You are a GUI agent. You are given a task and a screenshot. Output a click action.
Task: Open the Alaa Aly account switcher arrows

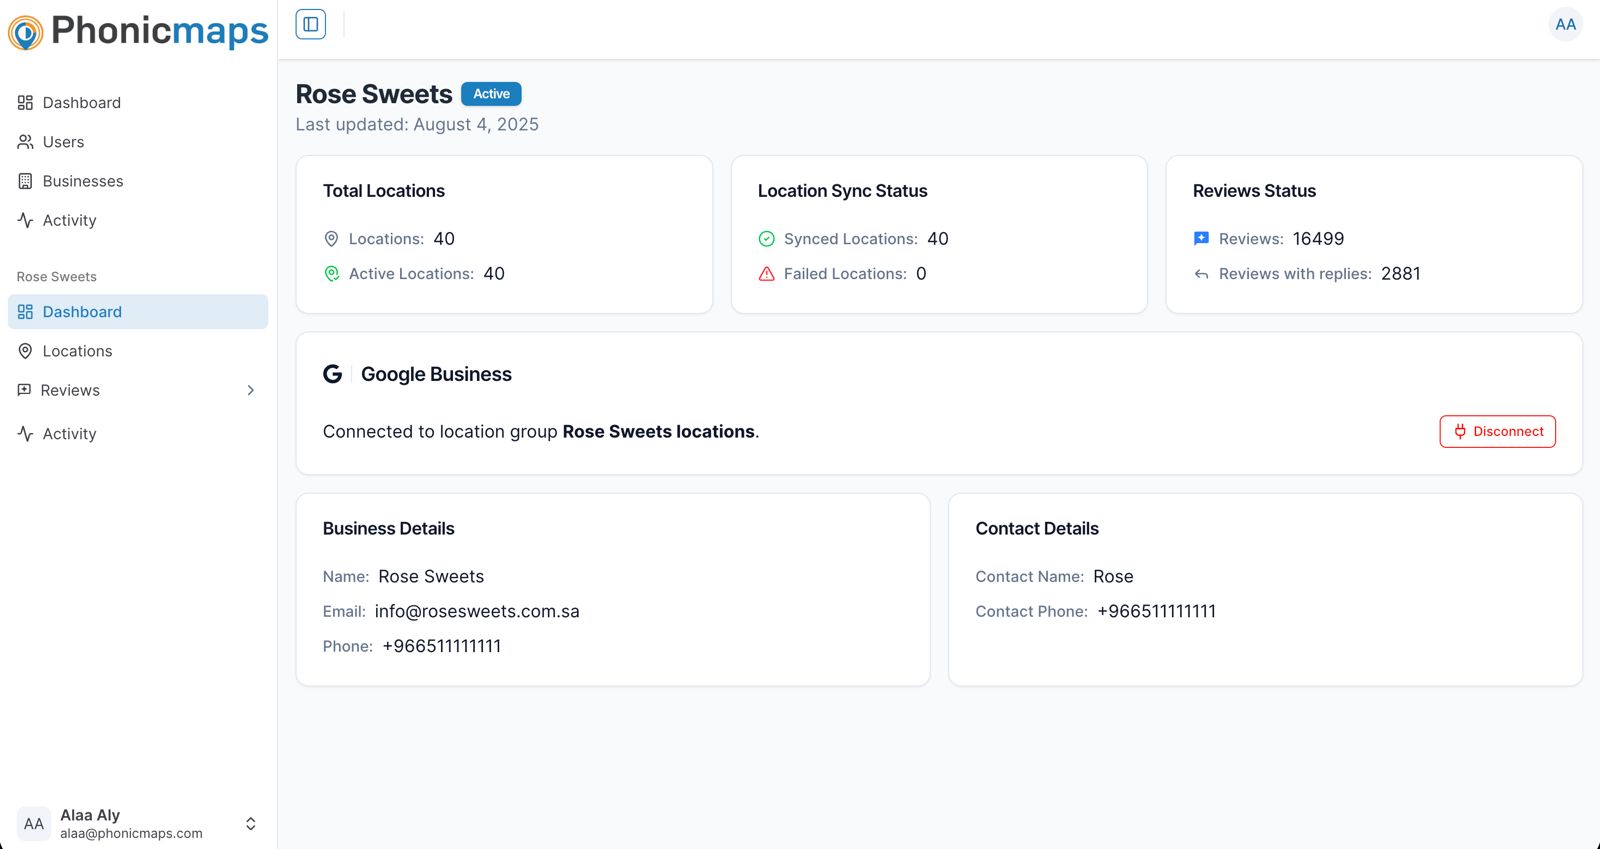pos(250,824)
